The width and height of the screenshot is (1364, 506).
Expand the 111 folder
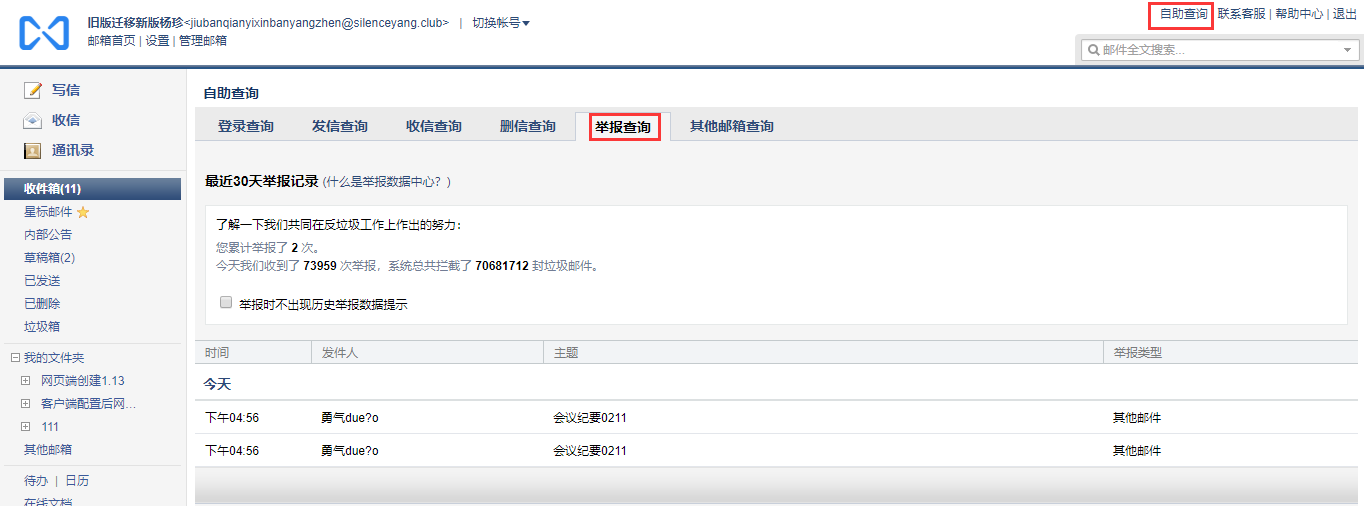click(26, 427)
